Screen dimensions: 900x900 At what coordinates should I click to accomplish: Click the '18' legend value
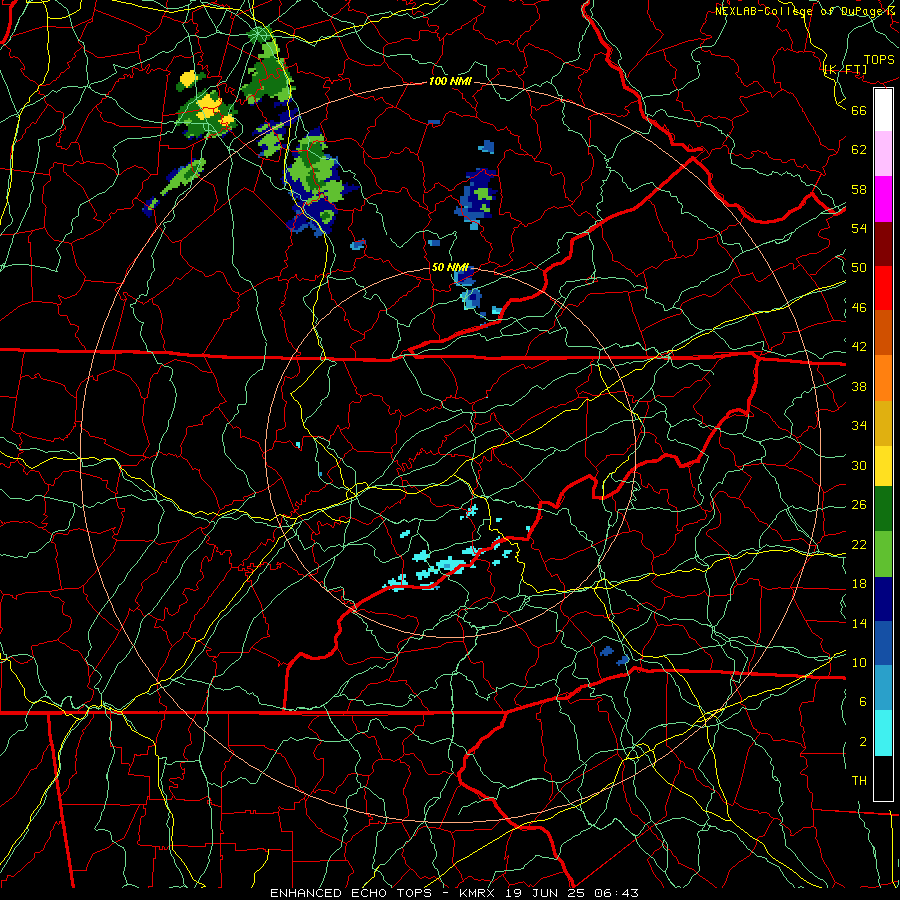coord(859,584)
